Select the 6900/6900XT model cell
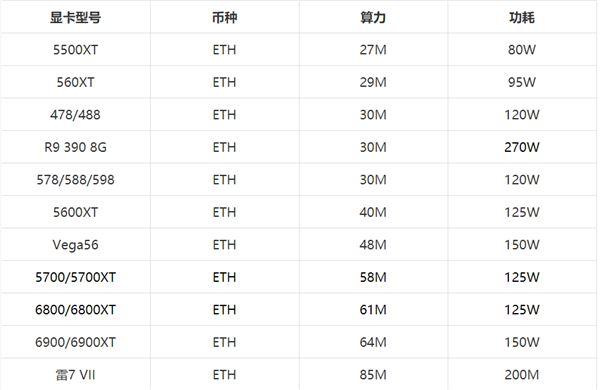The width and height of the screenshot is (600, 390). tap(75, 342)
